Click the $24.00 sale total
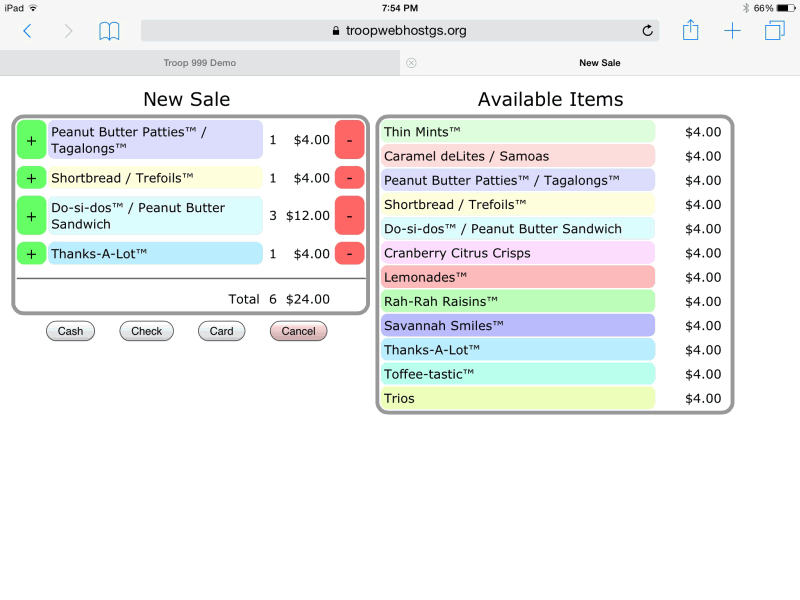The height and width of the screenshot is (600, 800). pyautogui.click(x=308, y=299)
